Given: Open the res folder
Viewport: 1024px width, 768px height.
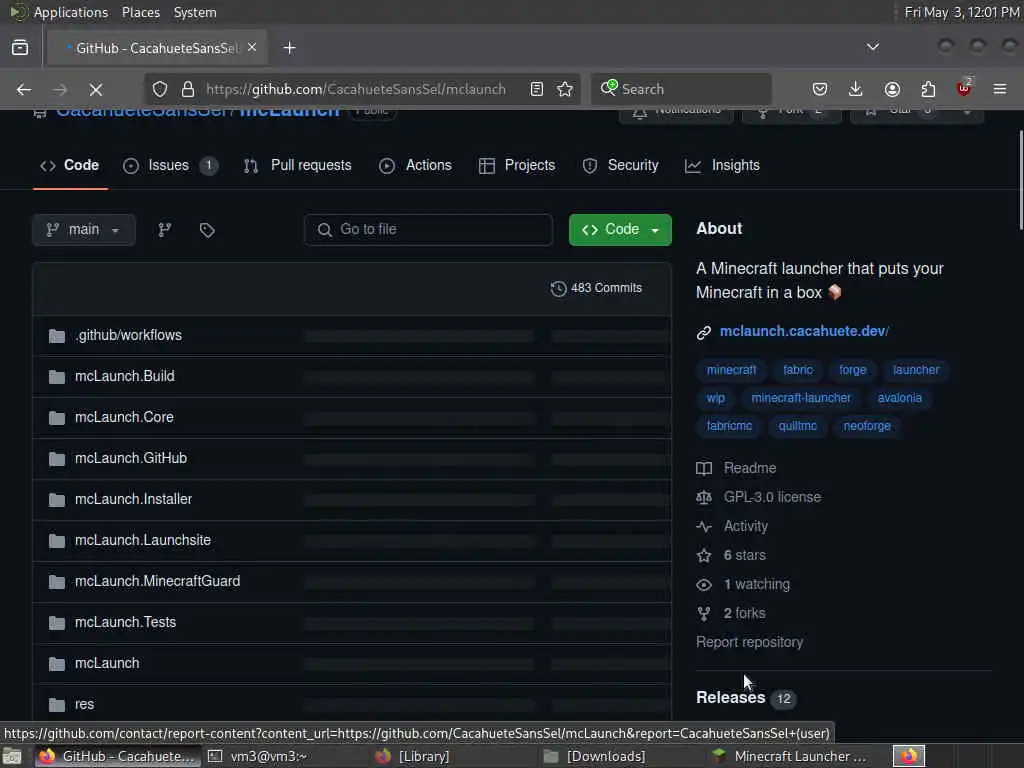Looking at the screenshot, I should 84,704.
